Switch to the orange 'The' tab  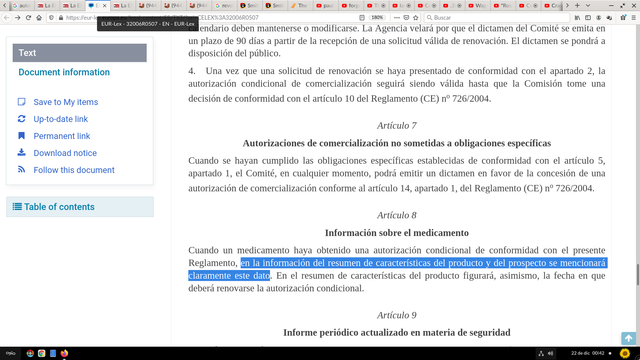click(x=299, y=5)
